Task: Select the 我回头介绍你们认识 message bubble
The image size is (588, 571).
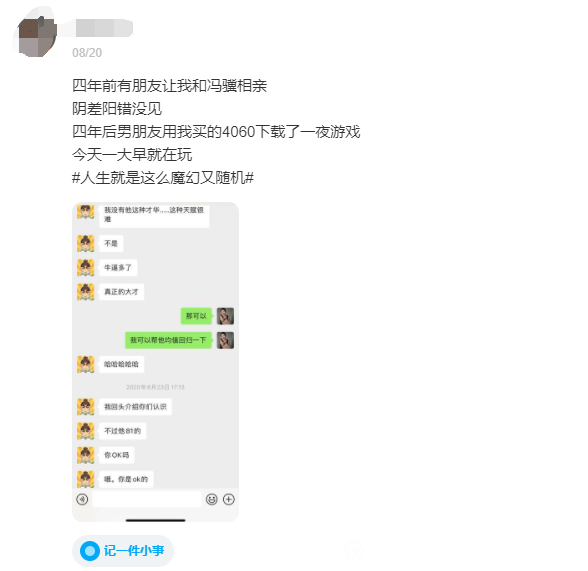Action: click(x=135, y=407)
